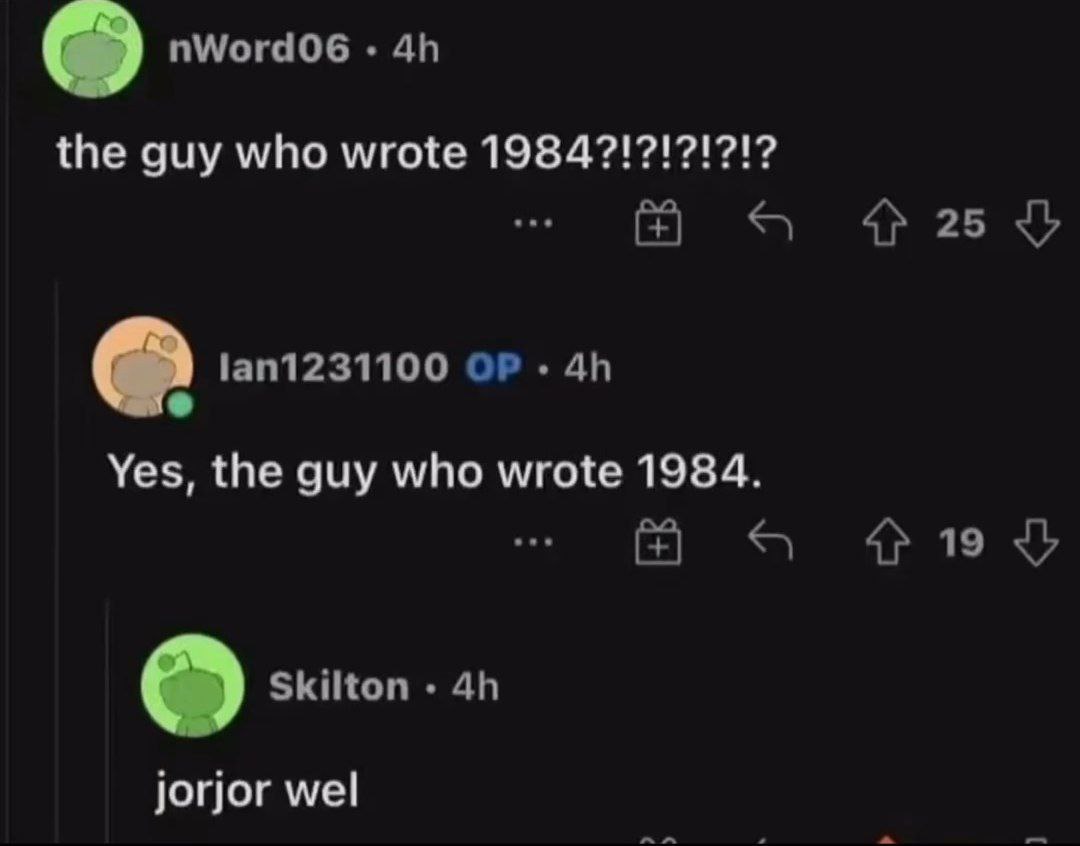This screenshot has height=846, width=1080.
Task: Reply to nWord06's comment
Action: point(771,221)
